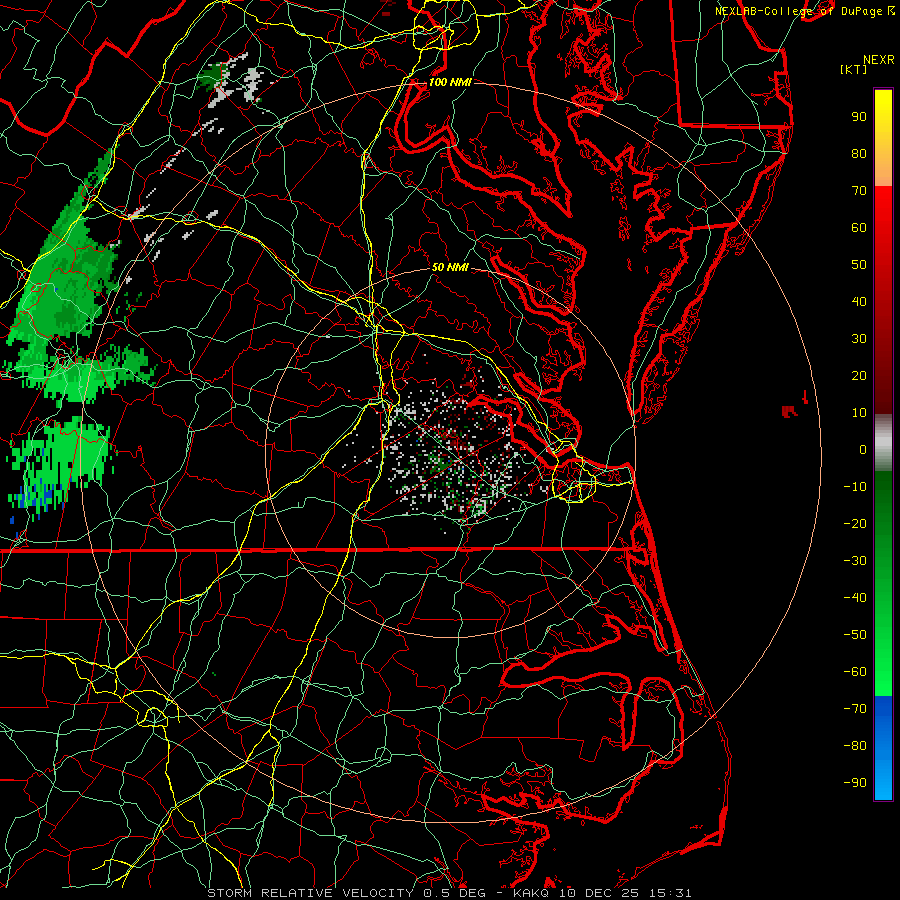Screen dimensions: 900x900
Task: Click the -40 value on velocity scale
Action: [x=855, y=598]
